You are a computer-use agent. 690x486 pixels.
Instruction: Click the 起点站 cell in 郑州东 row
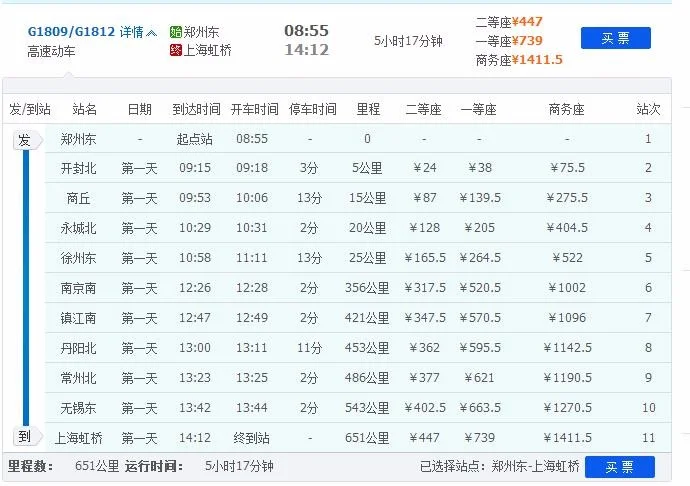[x=195, y=139]
